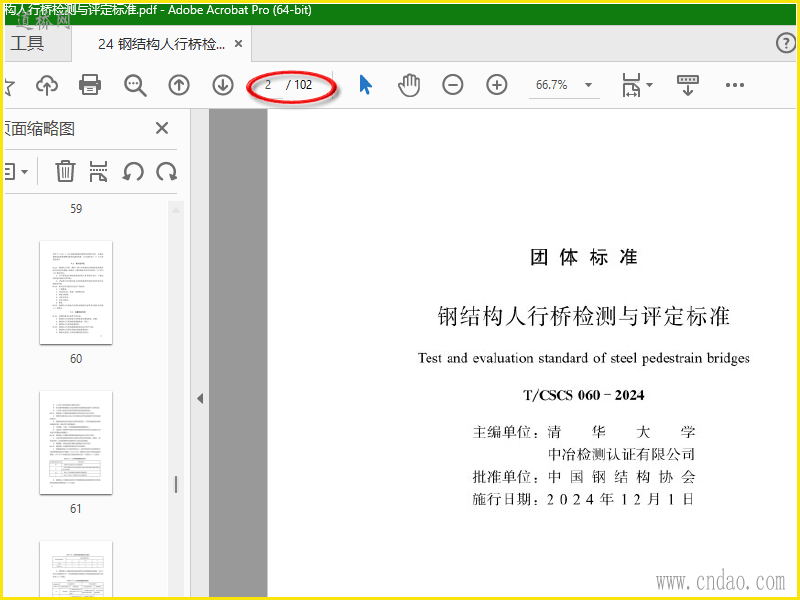Click the page label 59
This screenshot has height=600, width=800.
[76, 209]
